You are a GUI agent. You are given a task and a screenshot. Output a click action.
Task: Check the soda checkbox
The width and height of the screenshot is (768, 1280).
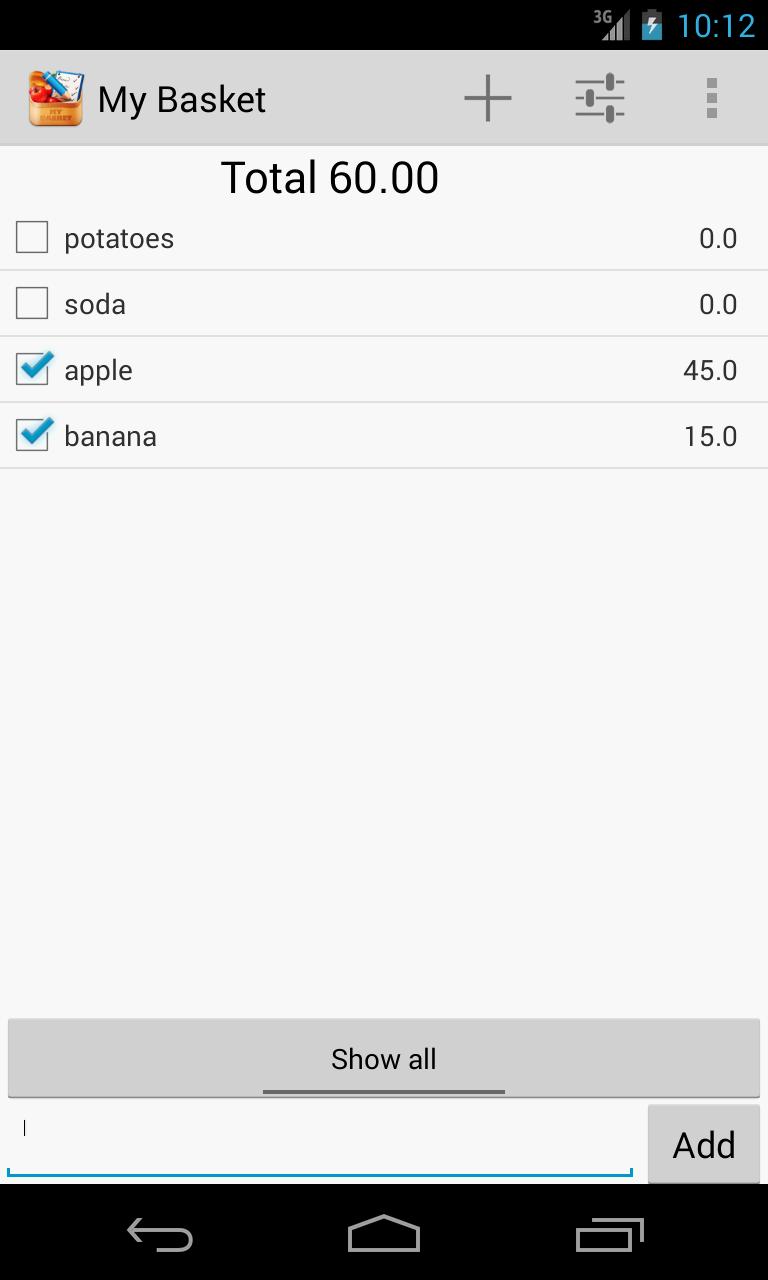point(32,304)
